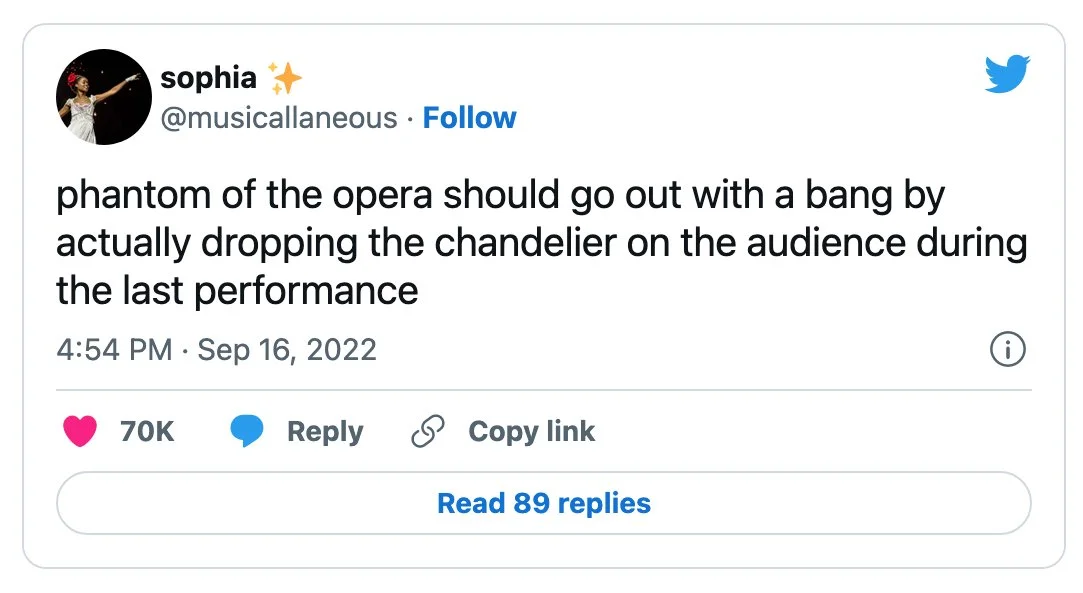Follow the @musicallaneous account
The image size is (1083, 593).
click(x=469, y=118)
